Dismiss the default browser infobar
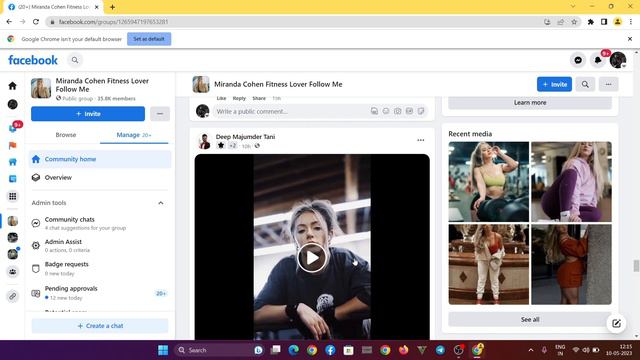Viewport: 640px width, 360px height. pyautogui.click(x=630, y=39)
